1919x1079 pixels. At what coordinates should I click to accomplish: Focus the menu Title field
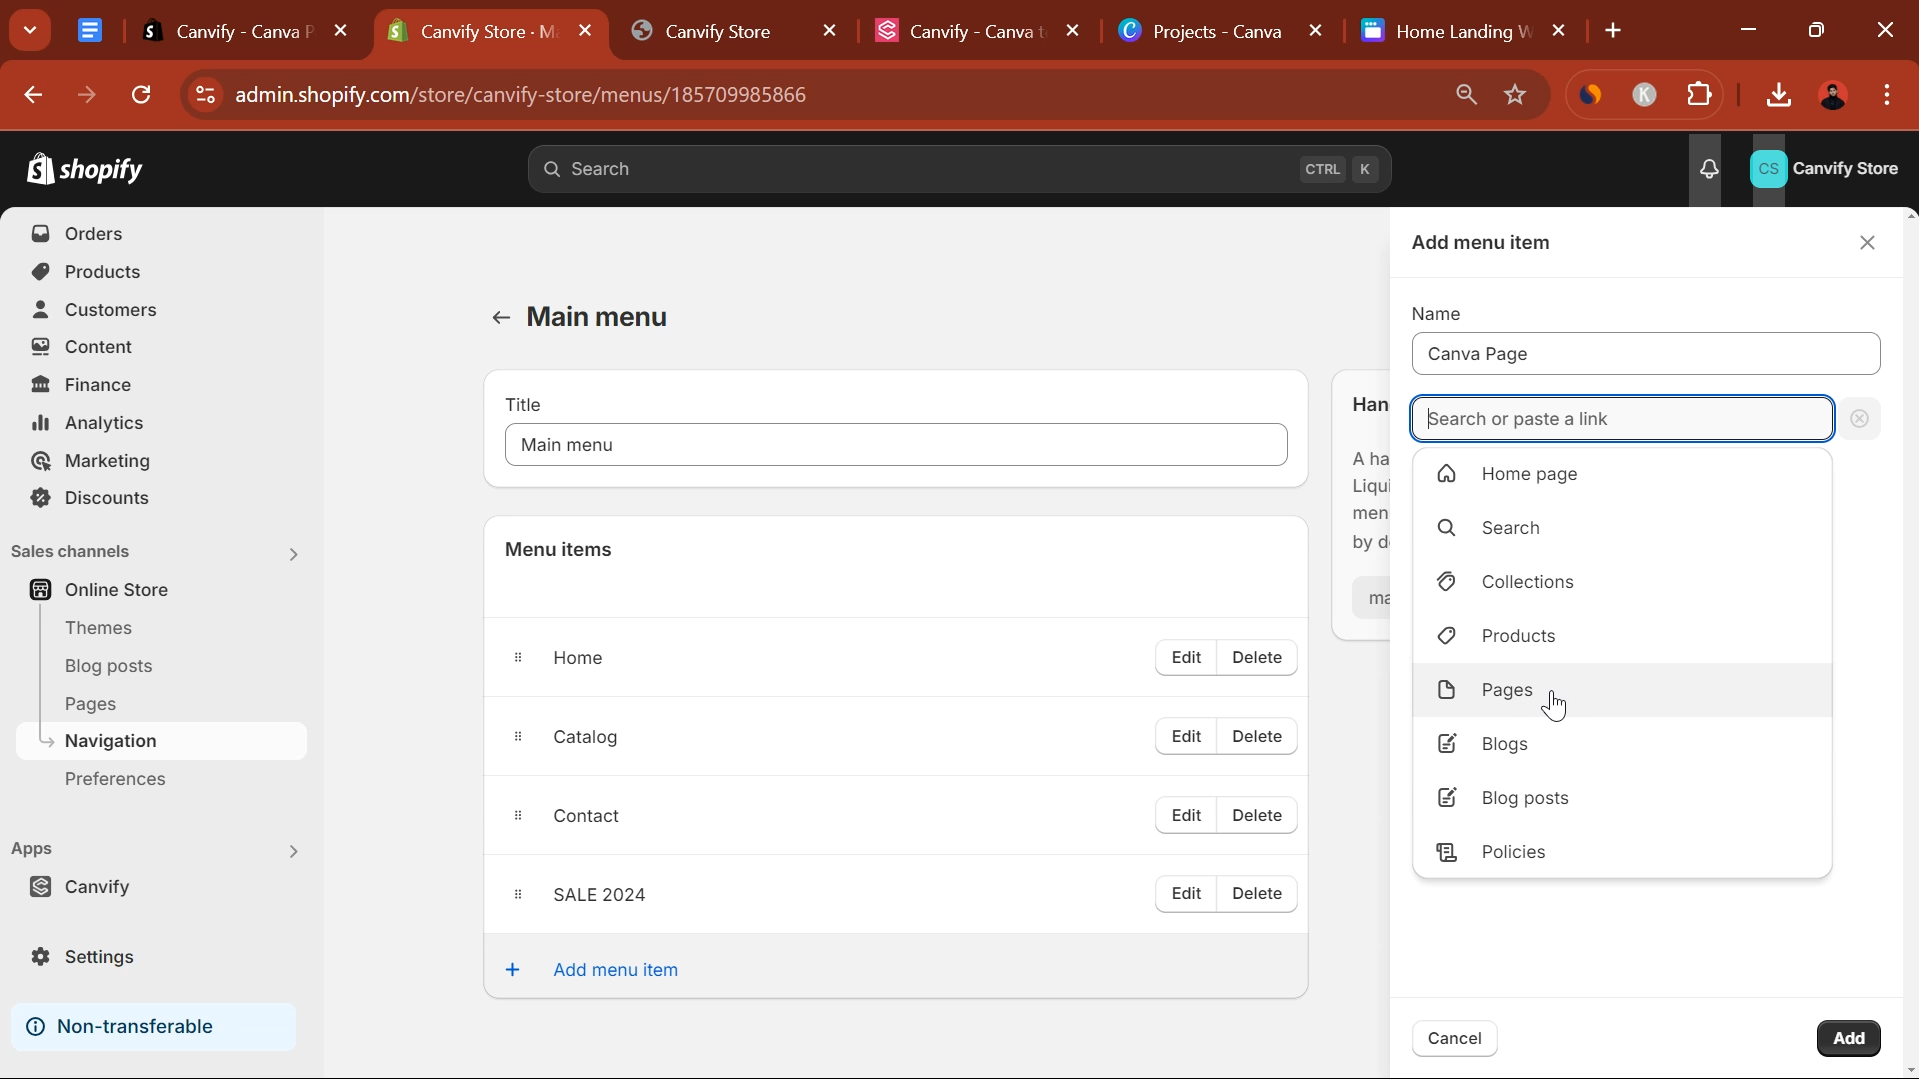(896, 445)
